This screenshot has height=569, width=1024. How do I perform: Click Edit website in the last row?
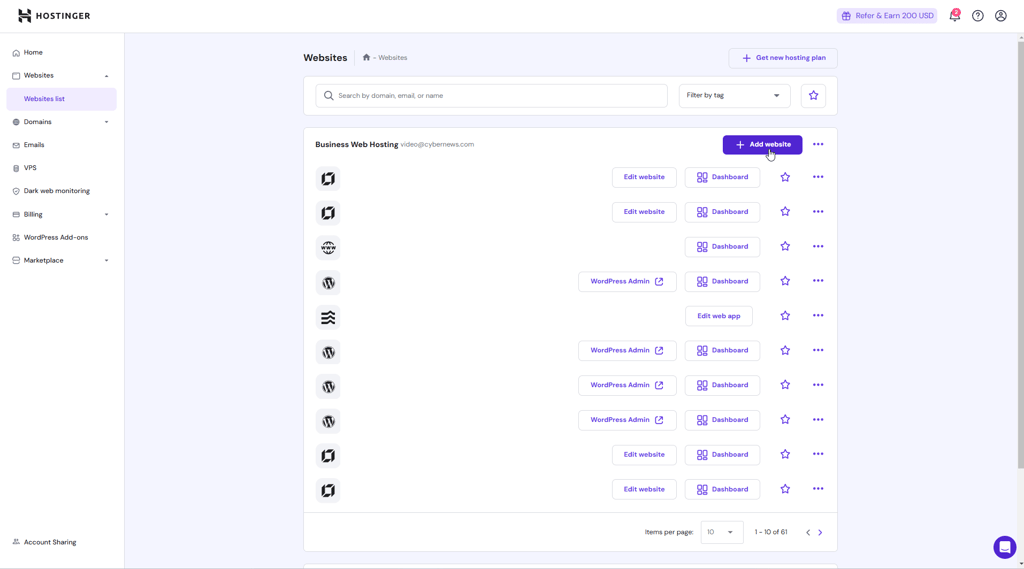click(644, 489)
